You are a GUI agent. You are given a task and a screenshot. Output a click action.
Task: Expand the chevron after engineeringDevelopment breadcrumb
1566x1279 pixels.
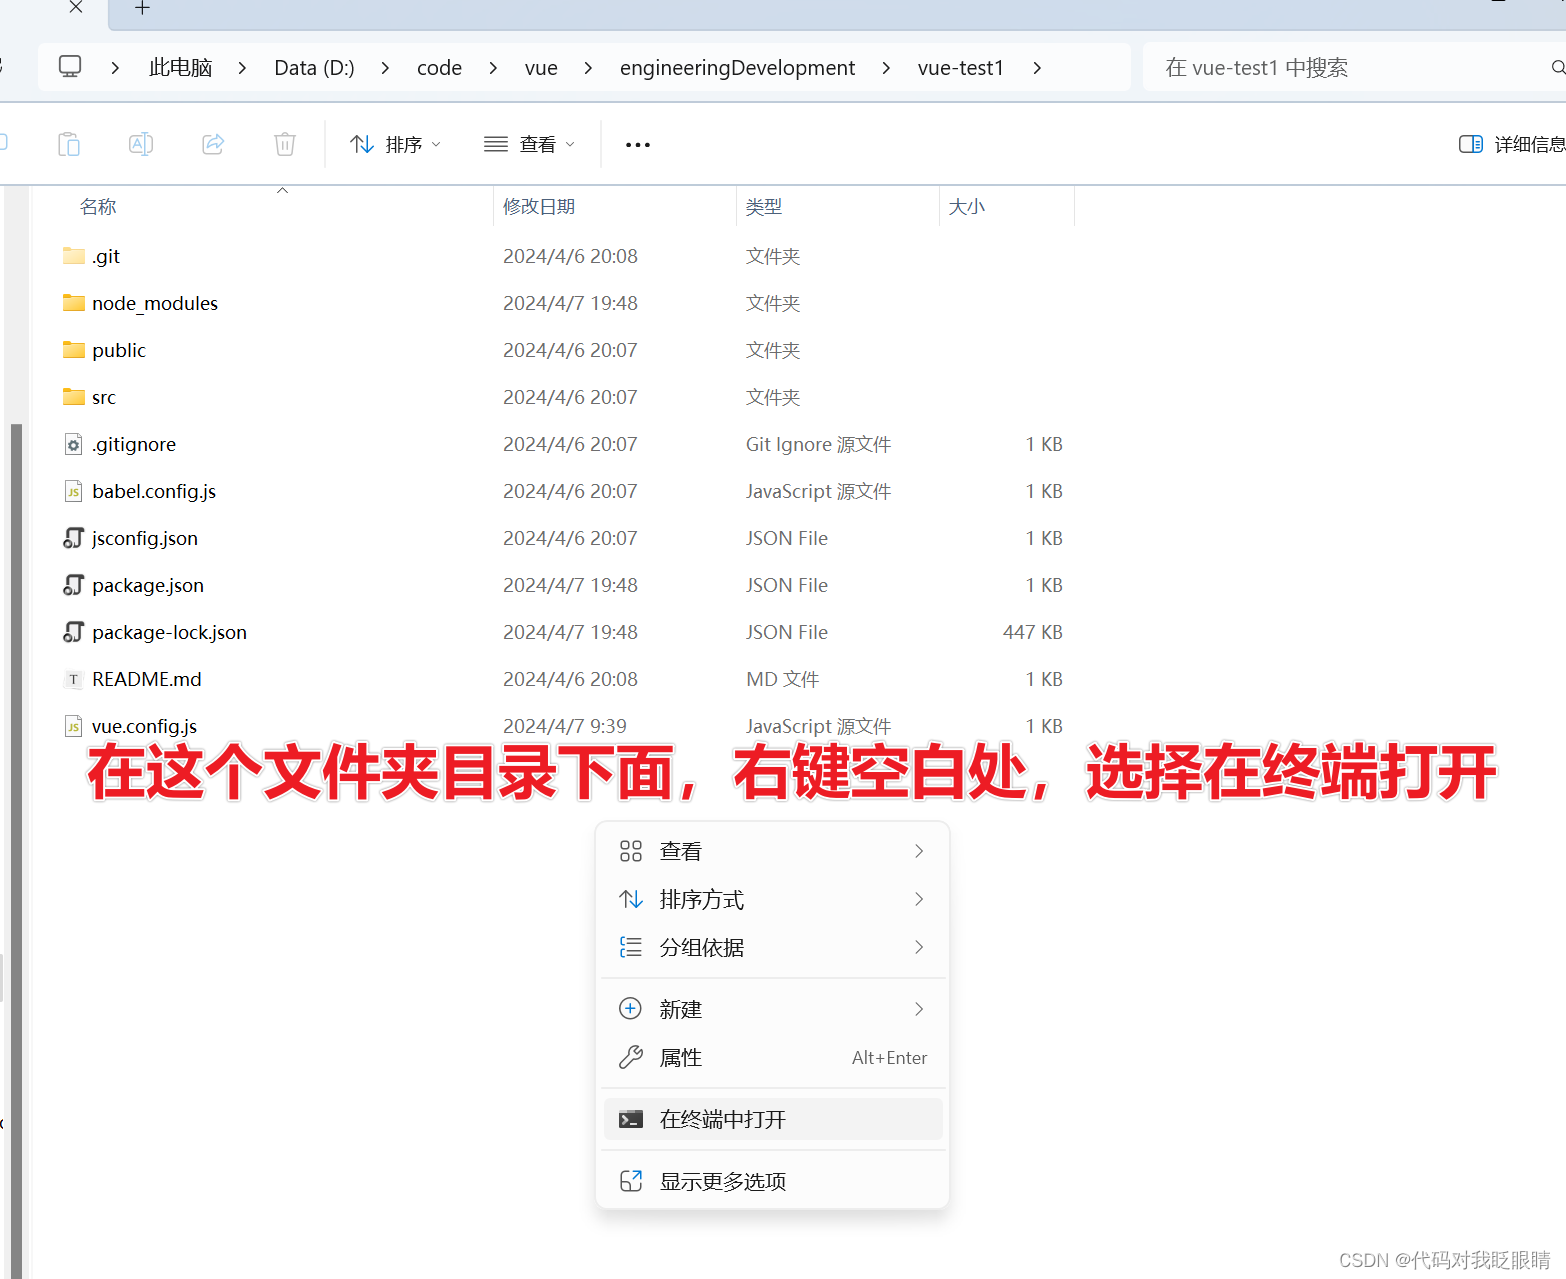[x=886, y=68]
